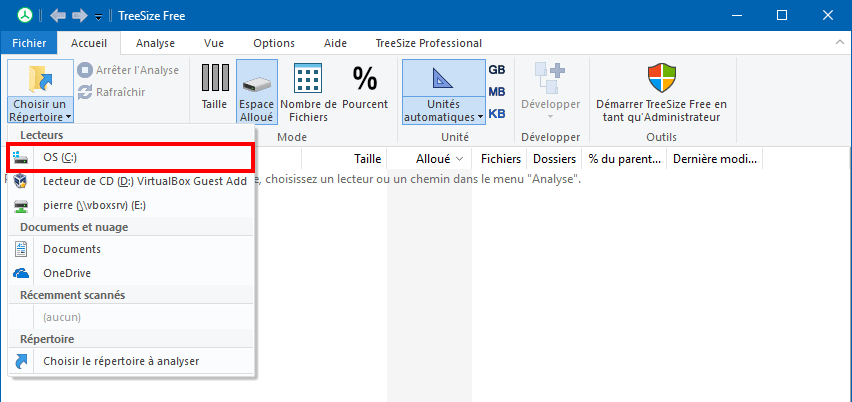Click the Documents file icon

[x=21, y=249]
